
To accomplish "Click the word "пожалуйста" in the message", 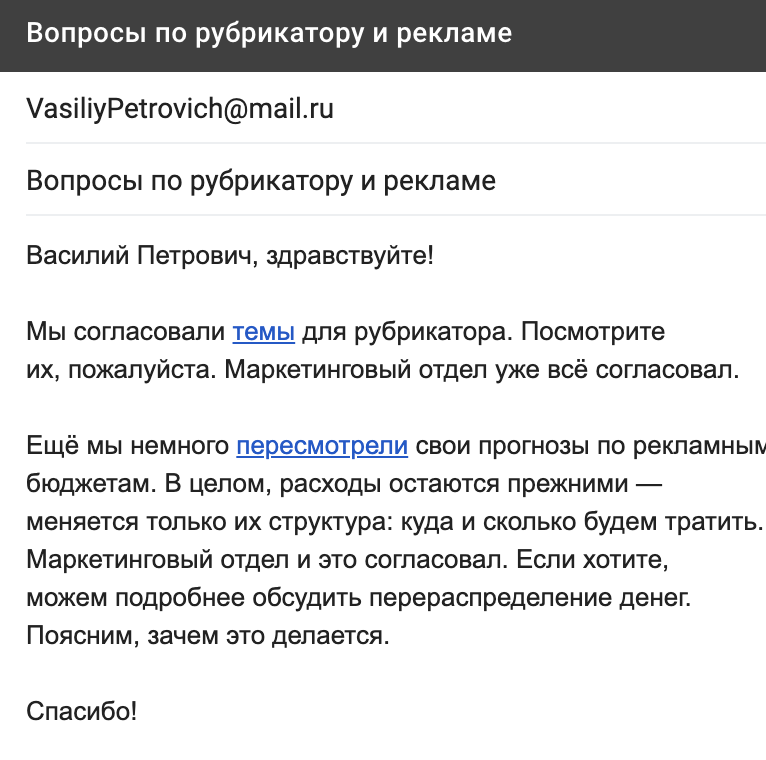I will pos(142,371).
